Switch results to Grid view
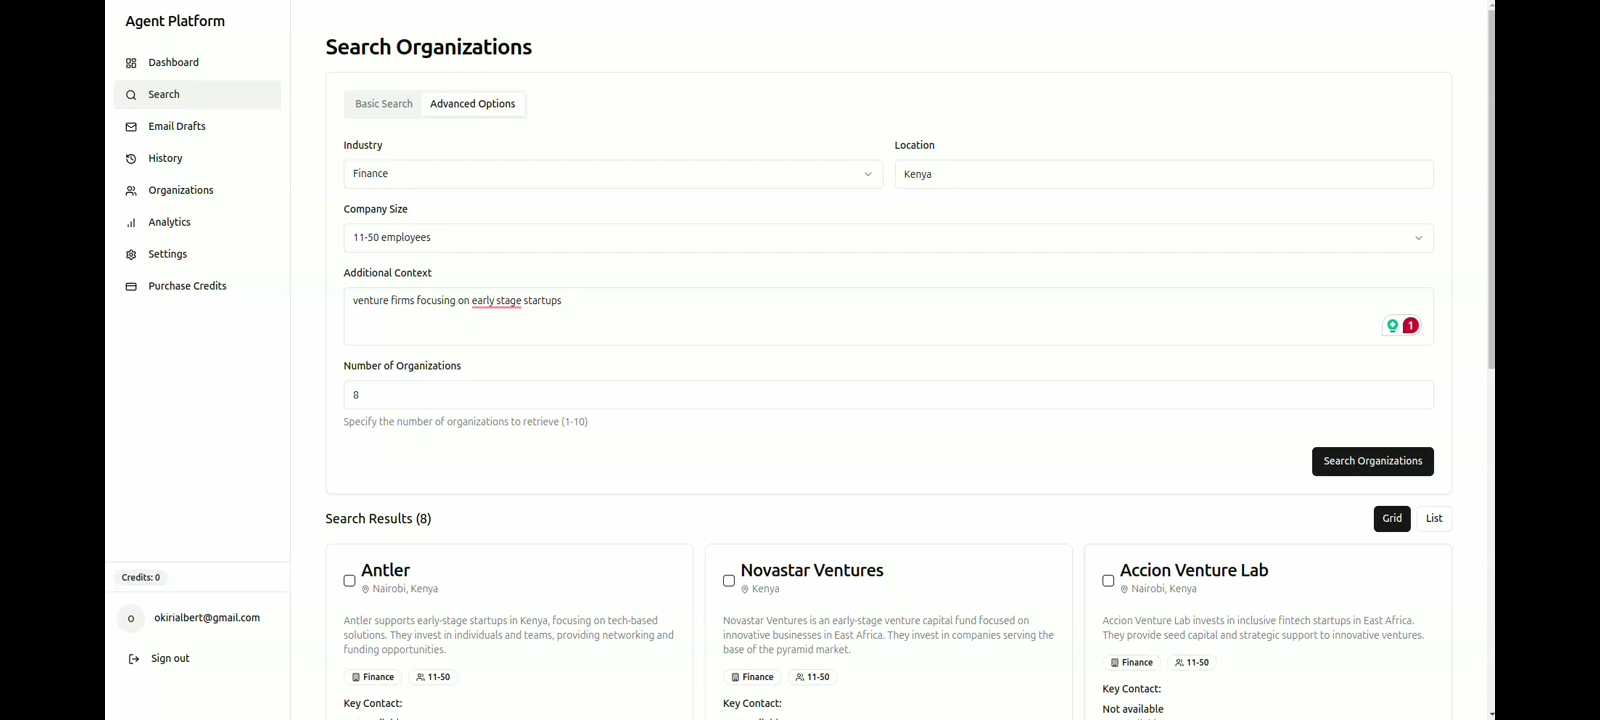Image resolution: width=1600 pixels, height=720 pixels. click(x=1392, y=519)
